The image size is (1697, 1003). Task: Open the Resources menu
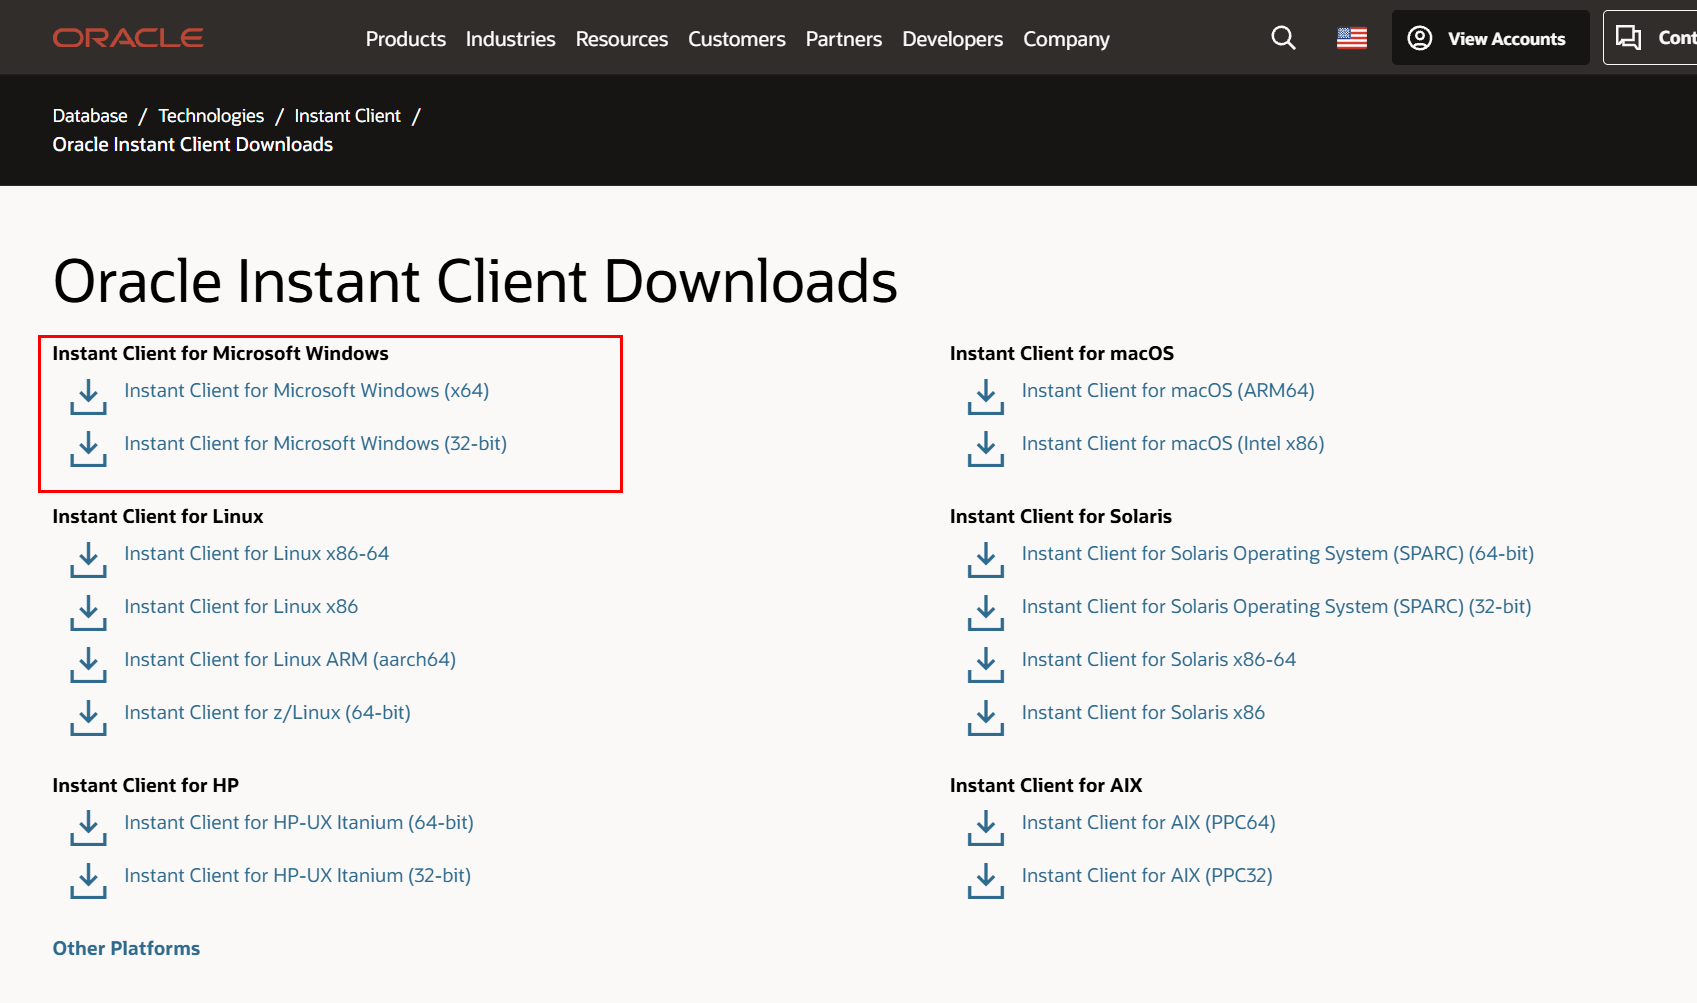tap(621, 39)
